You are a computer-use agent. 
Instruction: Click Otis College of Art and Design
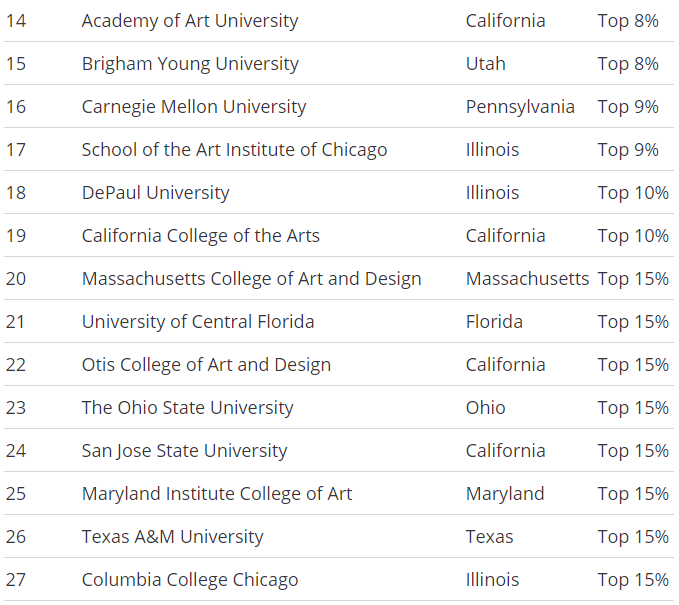(206, 365)
